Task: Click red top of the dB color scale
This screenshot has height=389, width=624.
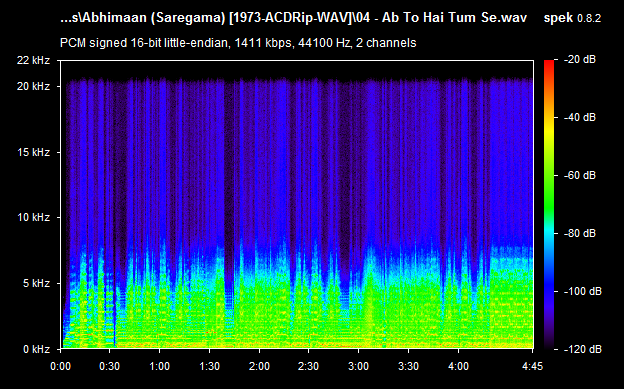Action: point(549,65)
